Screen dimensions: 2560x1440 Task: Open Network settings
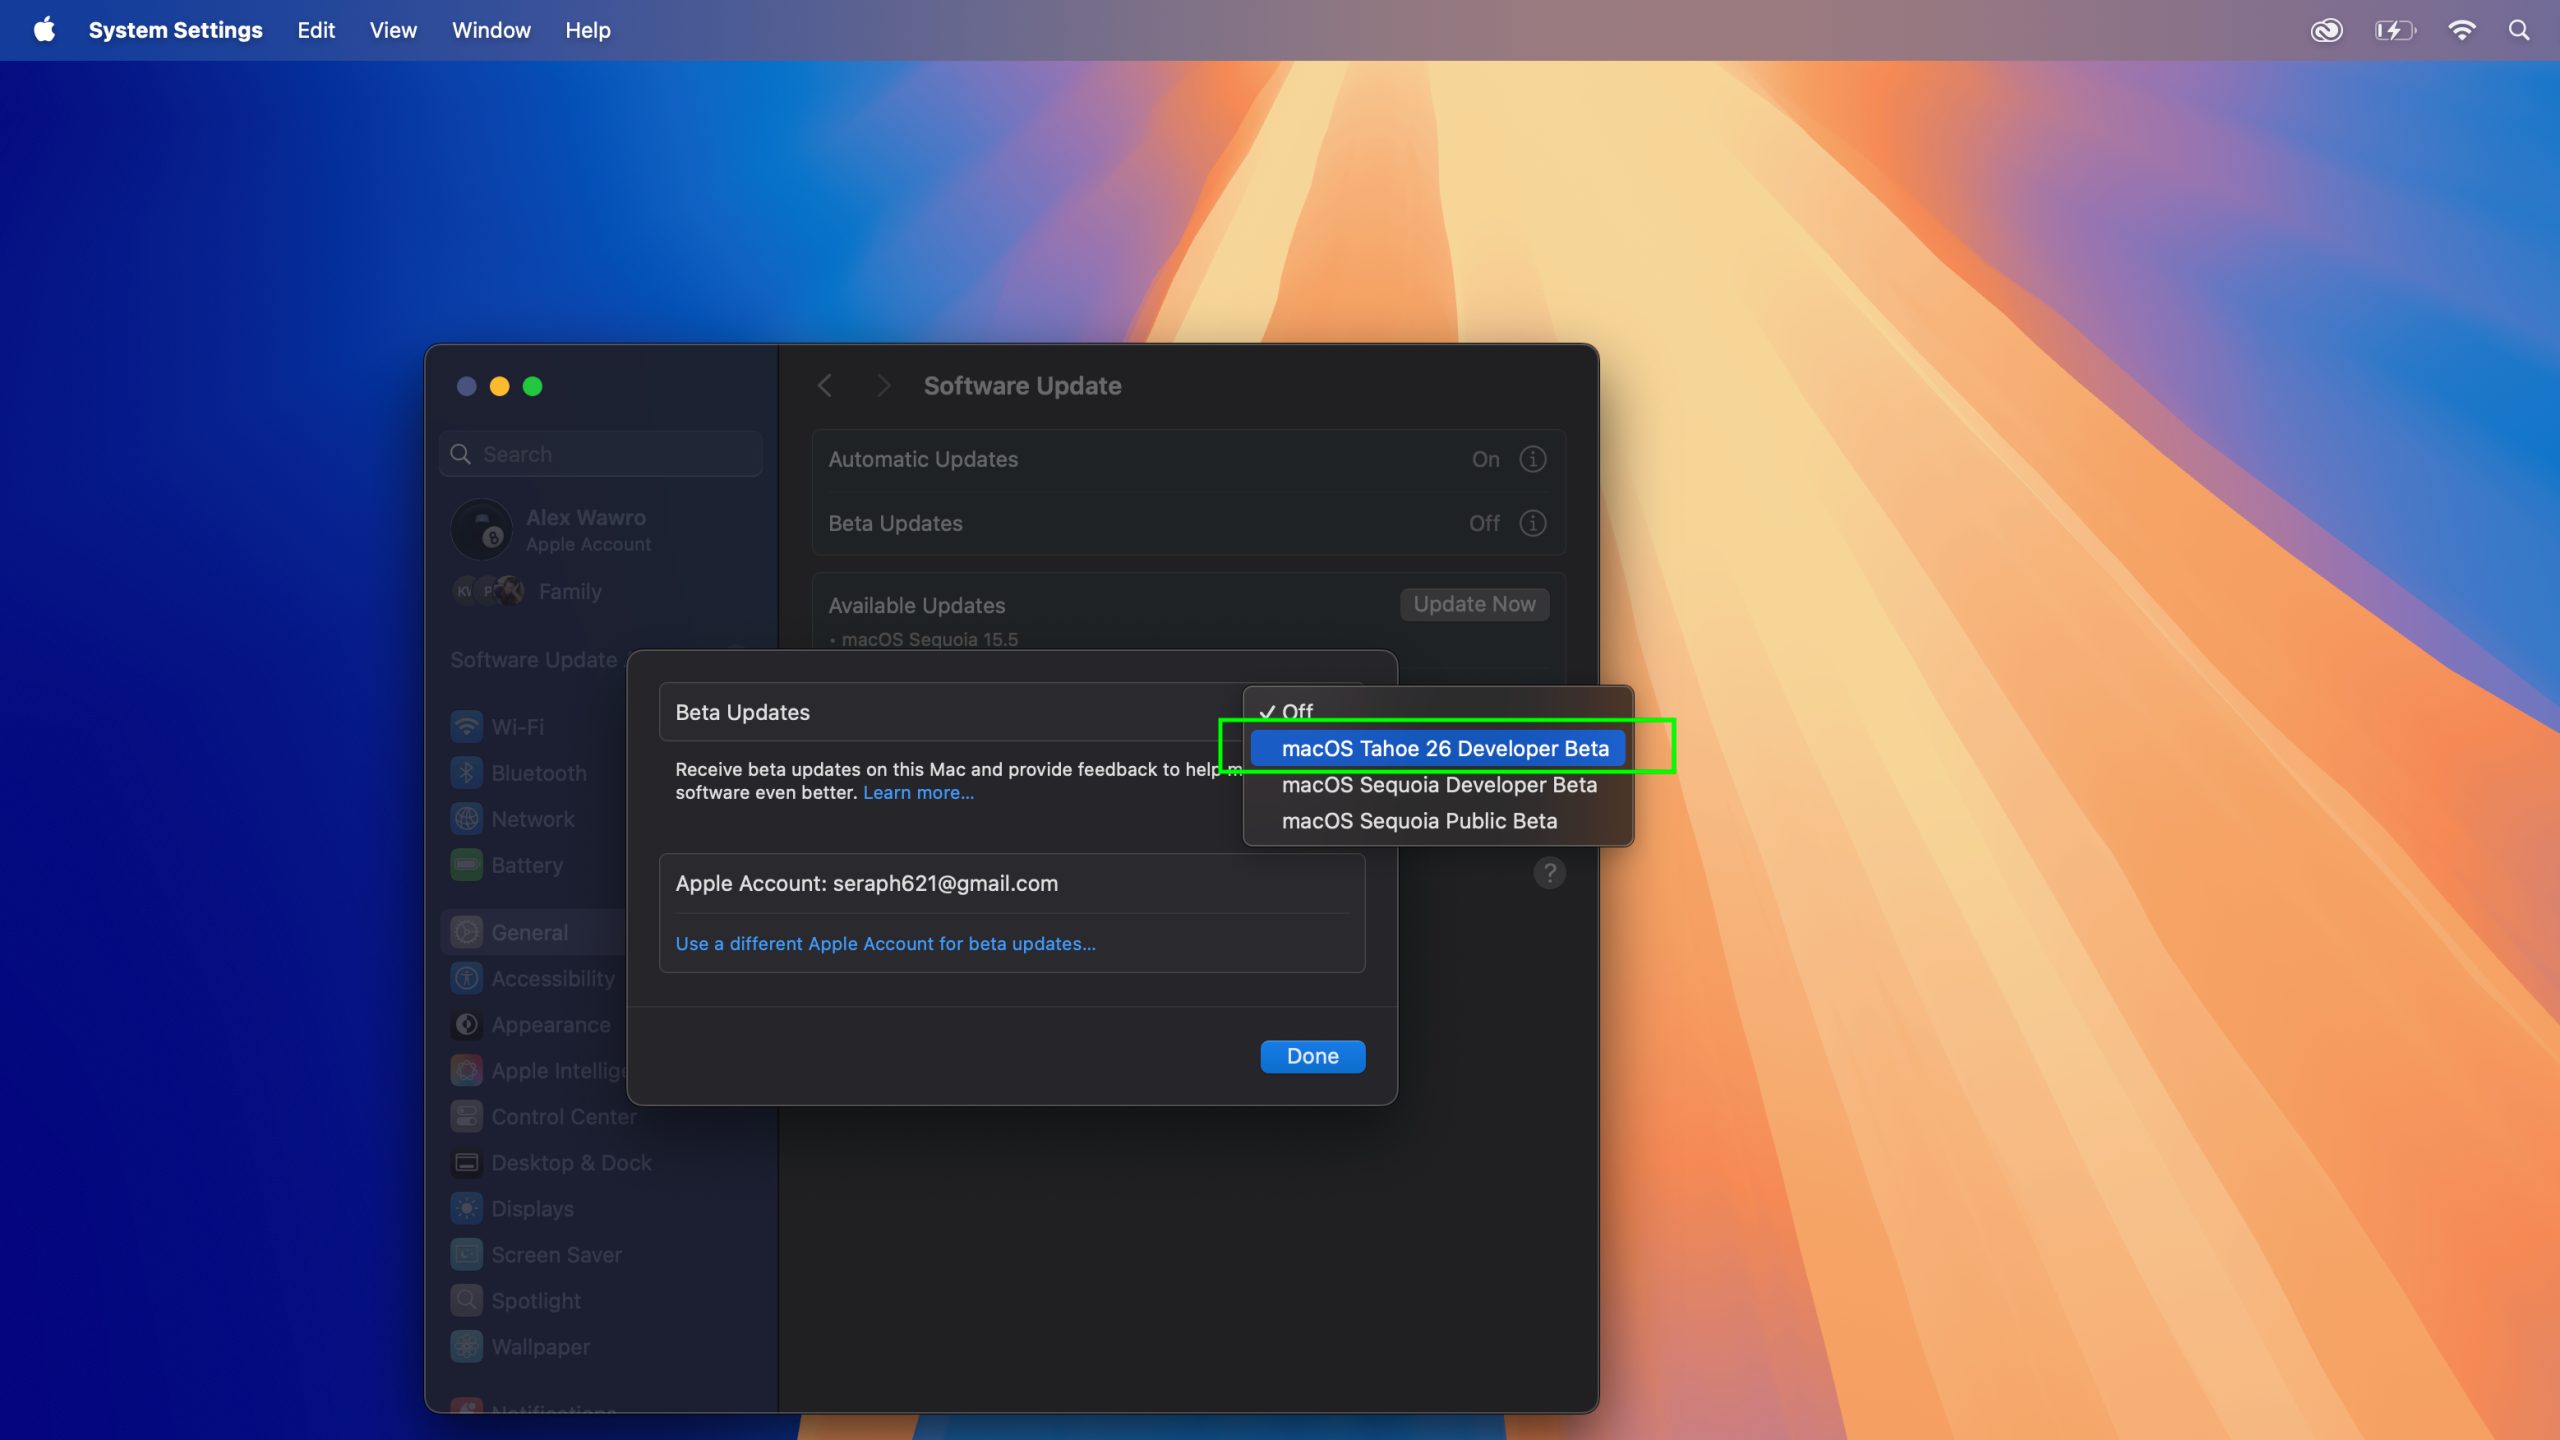pyautogui.click(x=531, y=818)
